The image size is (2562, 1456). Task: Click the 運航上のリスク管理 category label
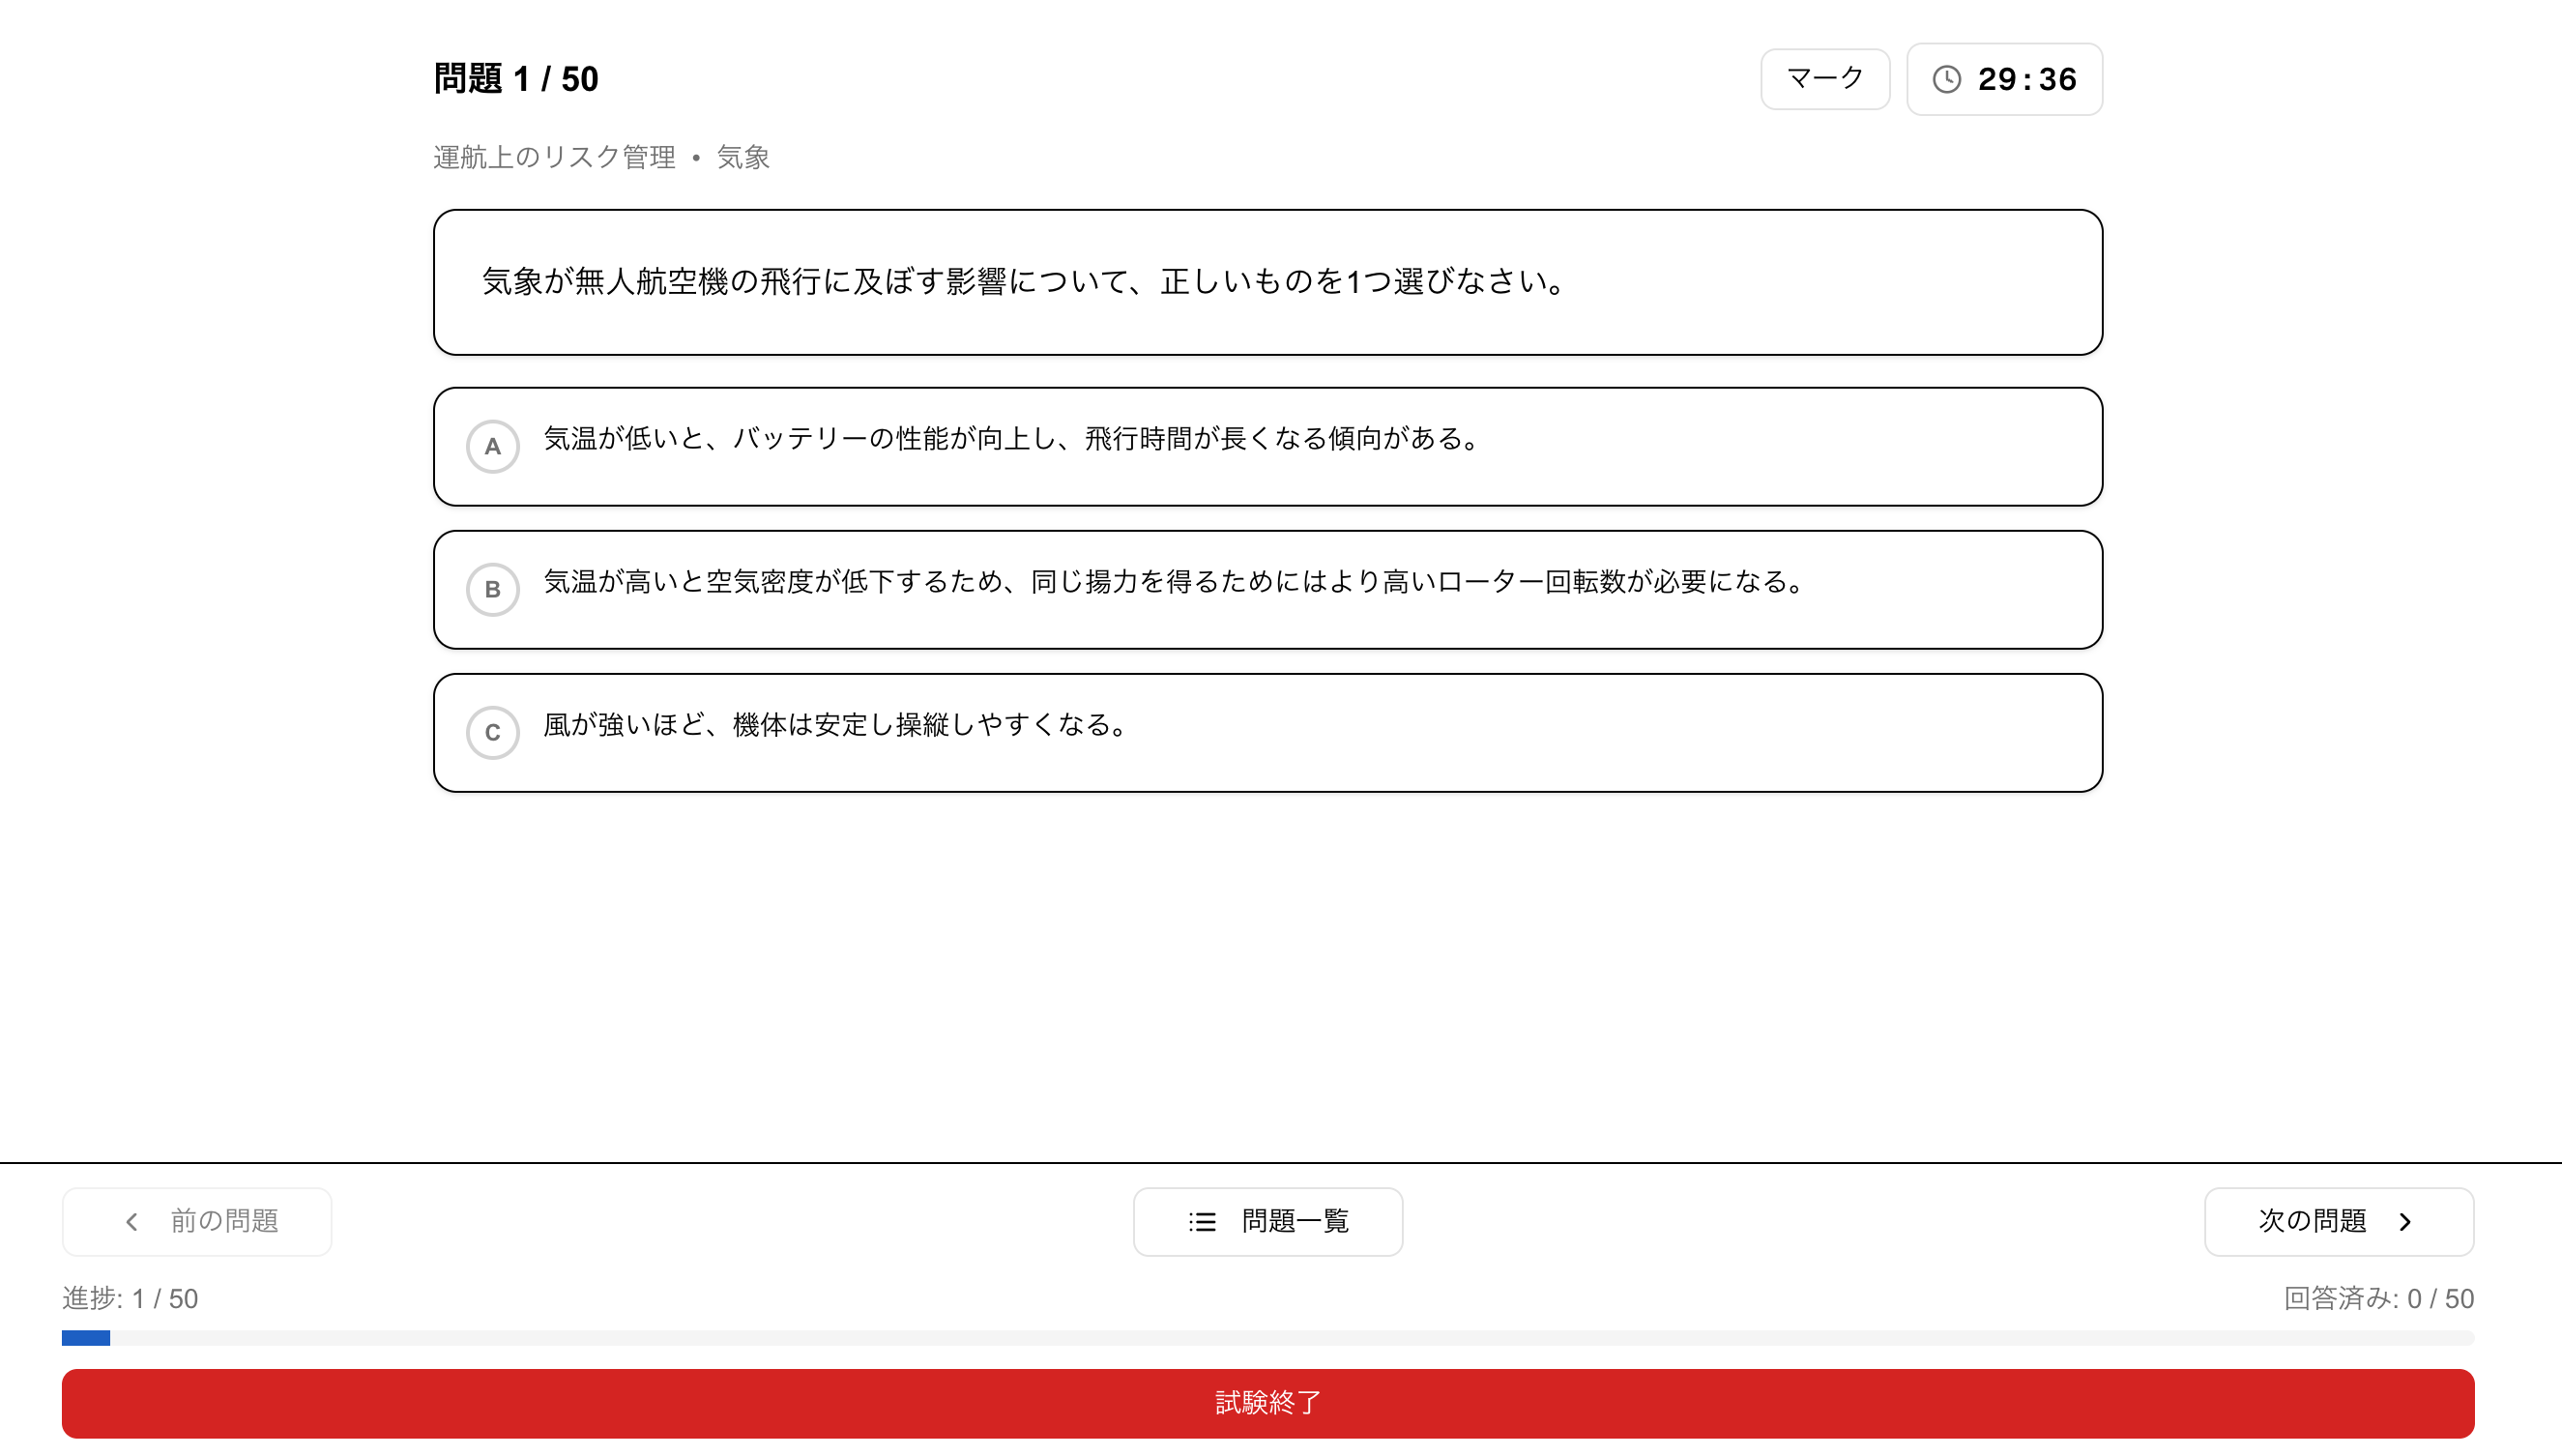(554, 157)
